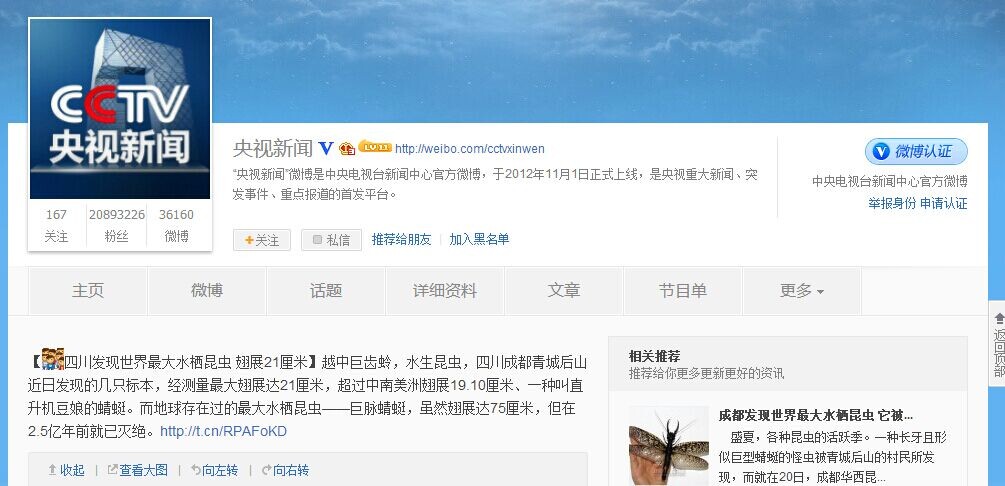This screenshot has height=486, width=1005.
Task: Switch to the 话题 tab
Action: coord(326,291)
